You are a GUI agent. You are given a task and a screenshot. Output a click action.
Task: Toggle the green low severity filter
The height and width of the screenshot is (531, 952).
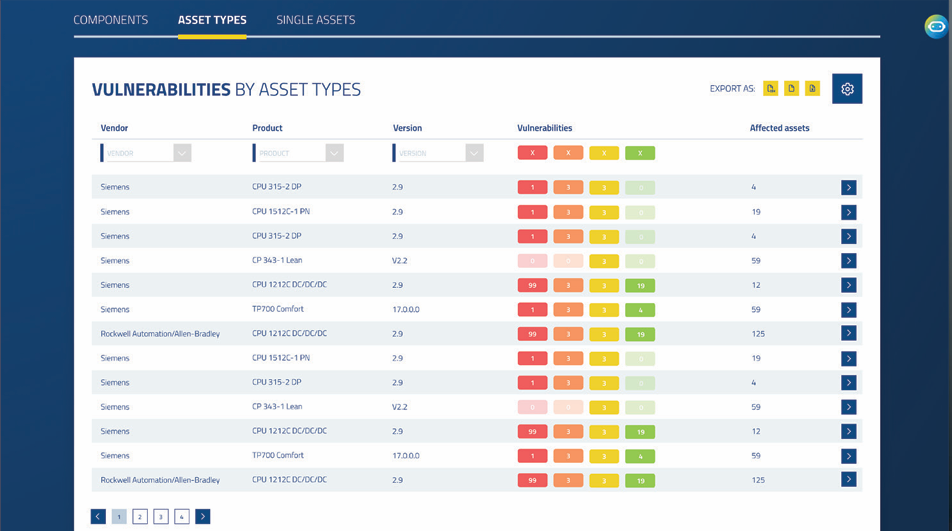pos(640,153)
